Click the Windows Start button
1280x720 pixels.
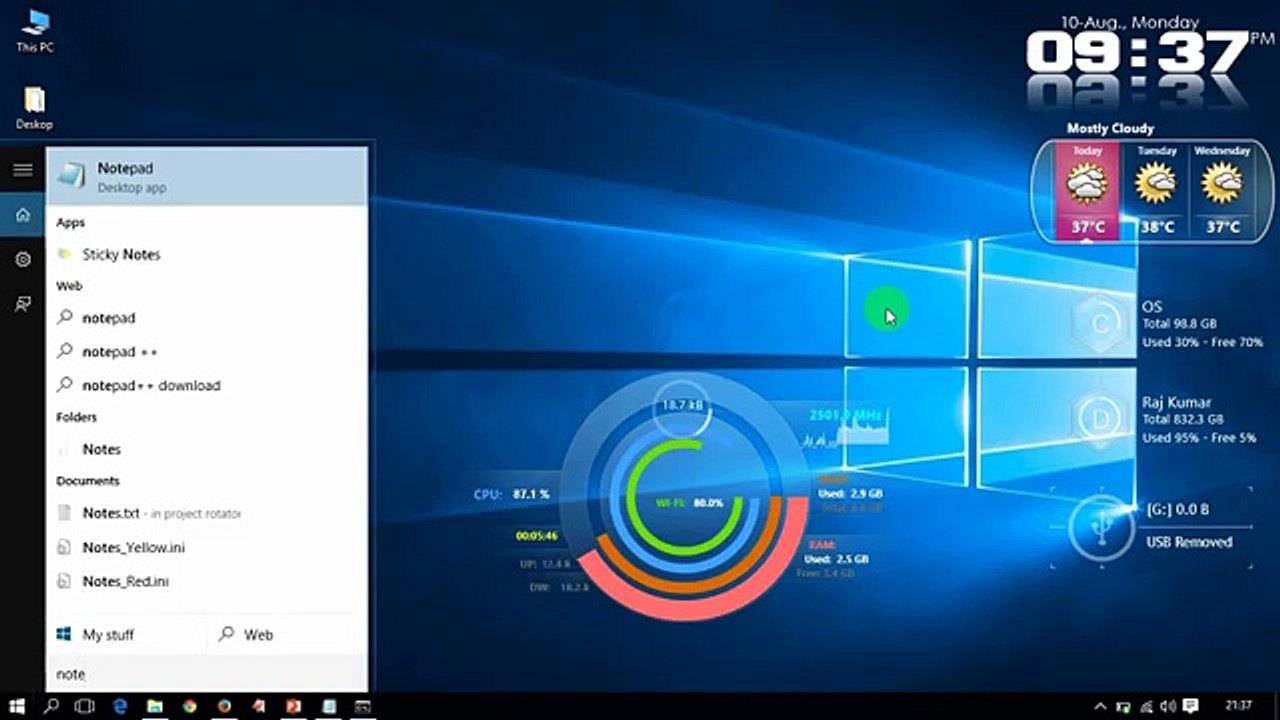coord(17,706)
